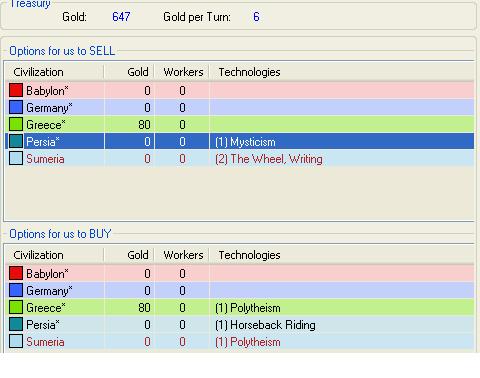The width and height of the screenshot is (480, 378).
Task: Click (2) The Wheel, Writing technologies entry
Action: [x=269, y=159]
